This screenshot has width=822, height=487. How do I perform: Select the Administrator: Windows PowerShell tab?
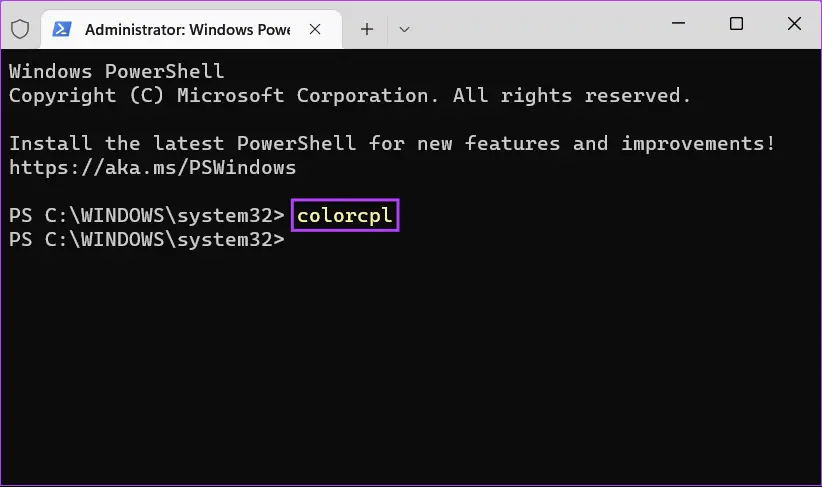point(187,29)
